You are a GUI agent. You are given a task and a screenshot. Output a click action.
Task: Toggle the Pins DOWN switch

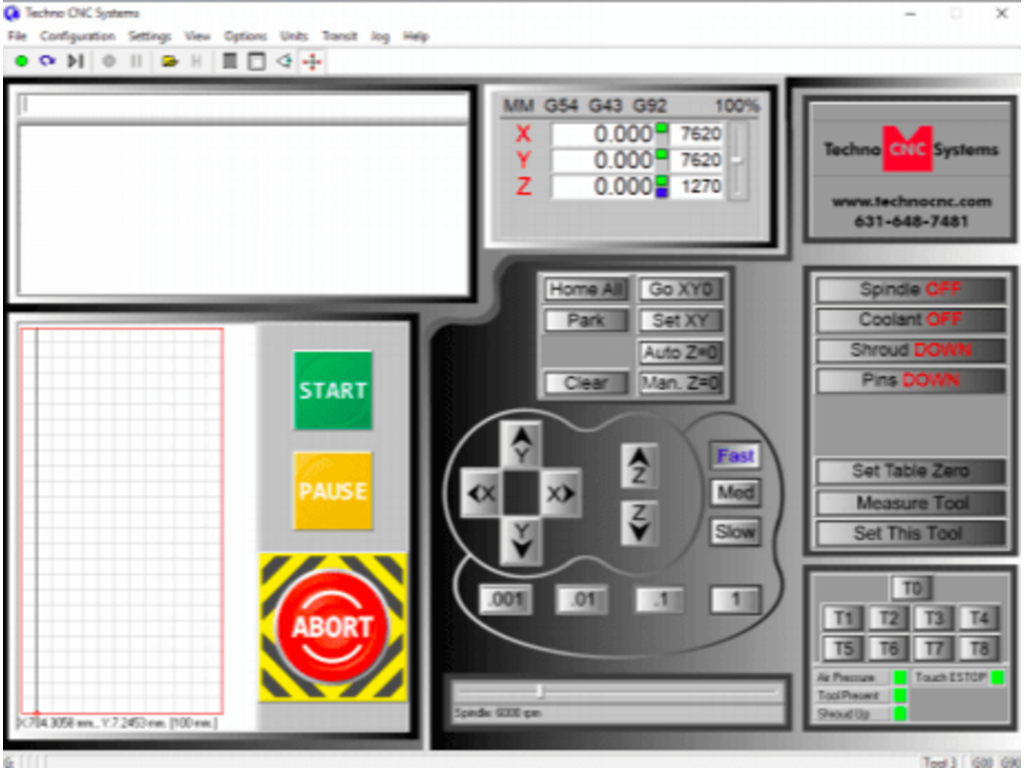[910, 381]
